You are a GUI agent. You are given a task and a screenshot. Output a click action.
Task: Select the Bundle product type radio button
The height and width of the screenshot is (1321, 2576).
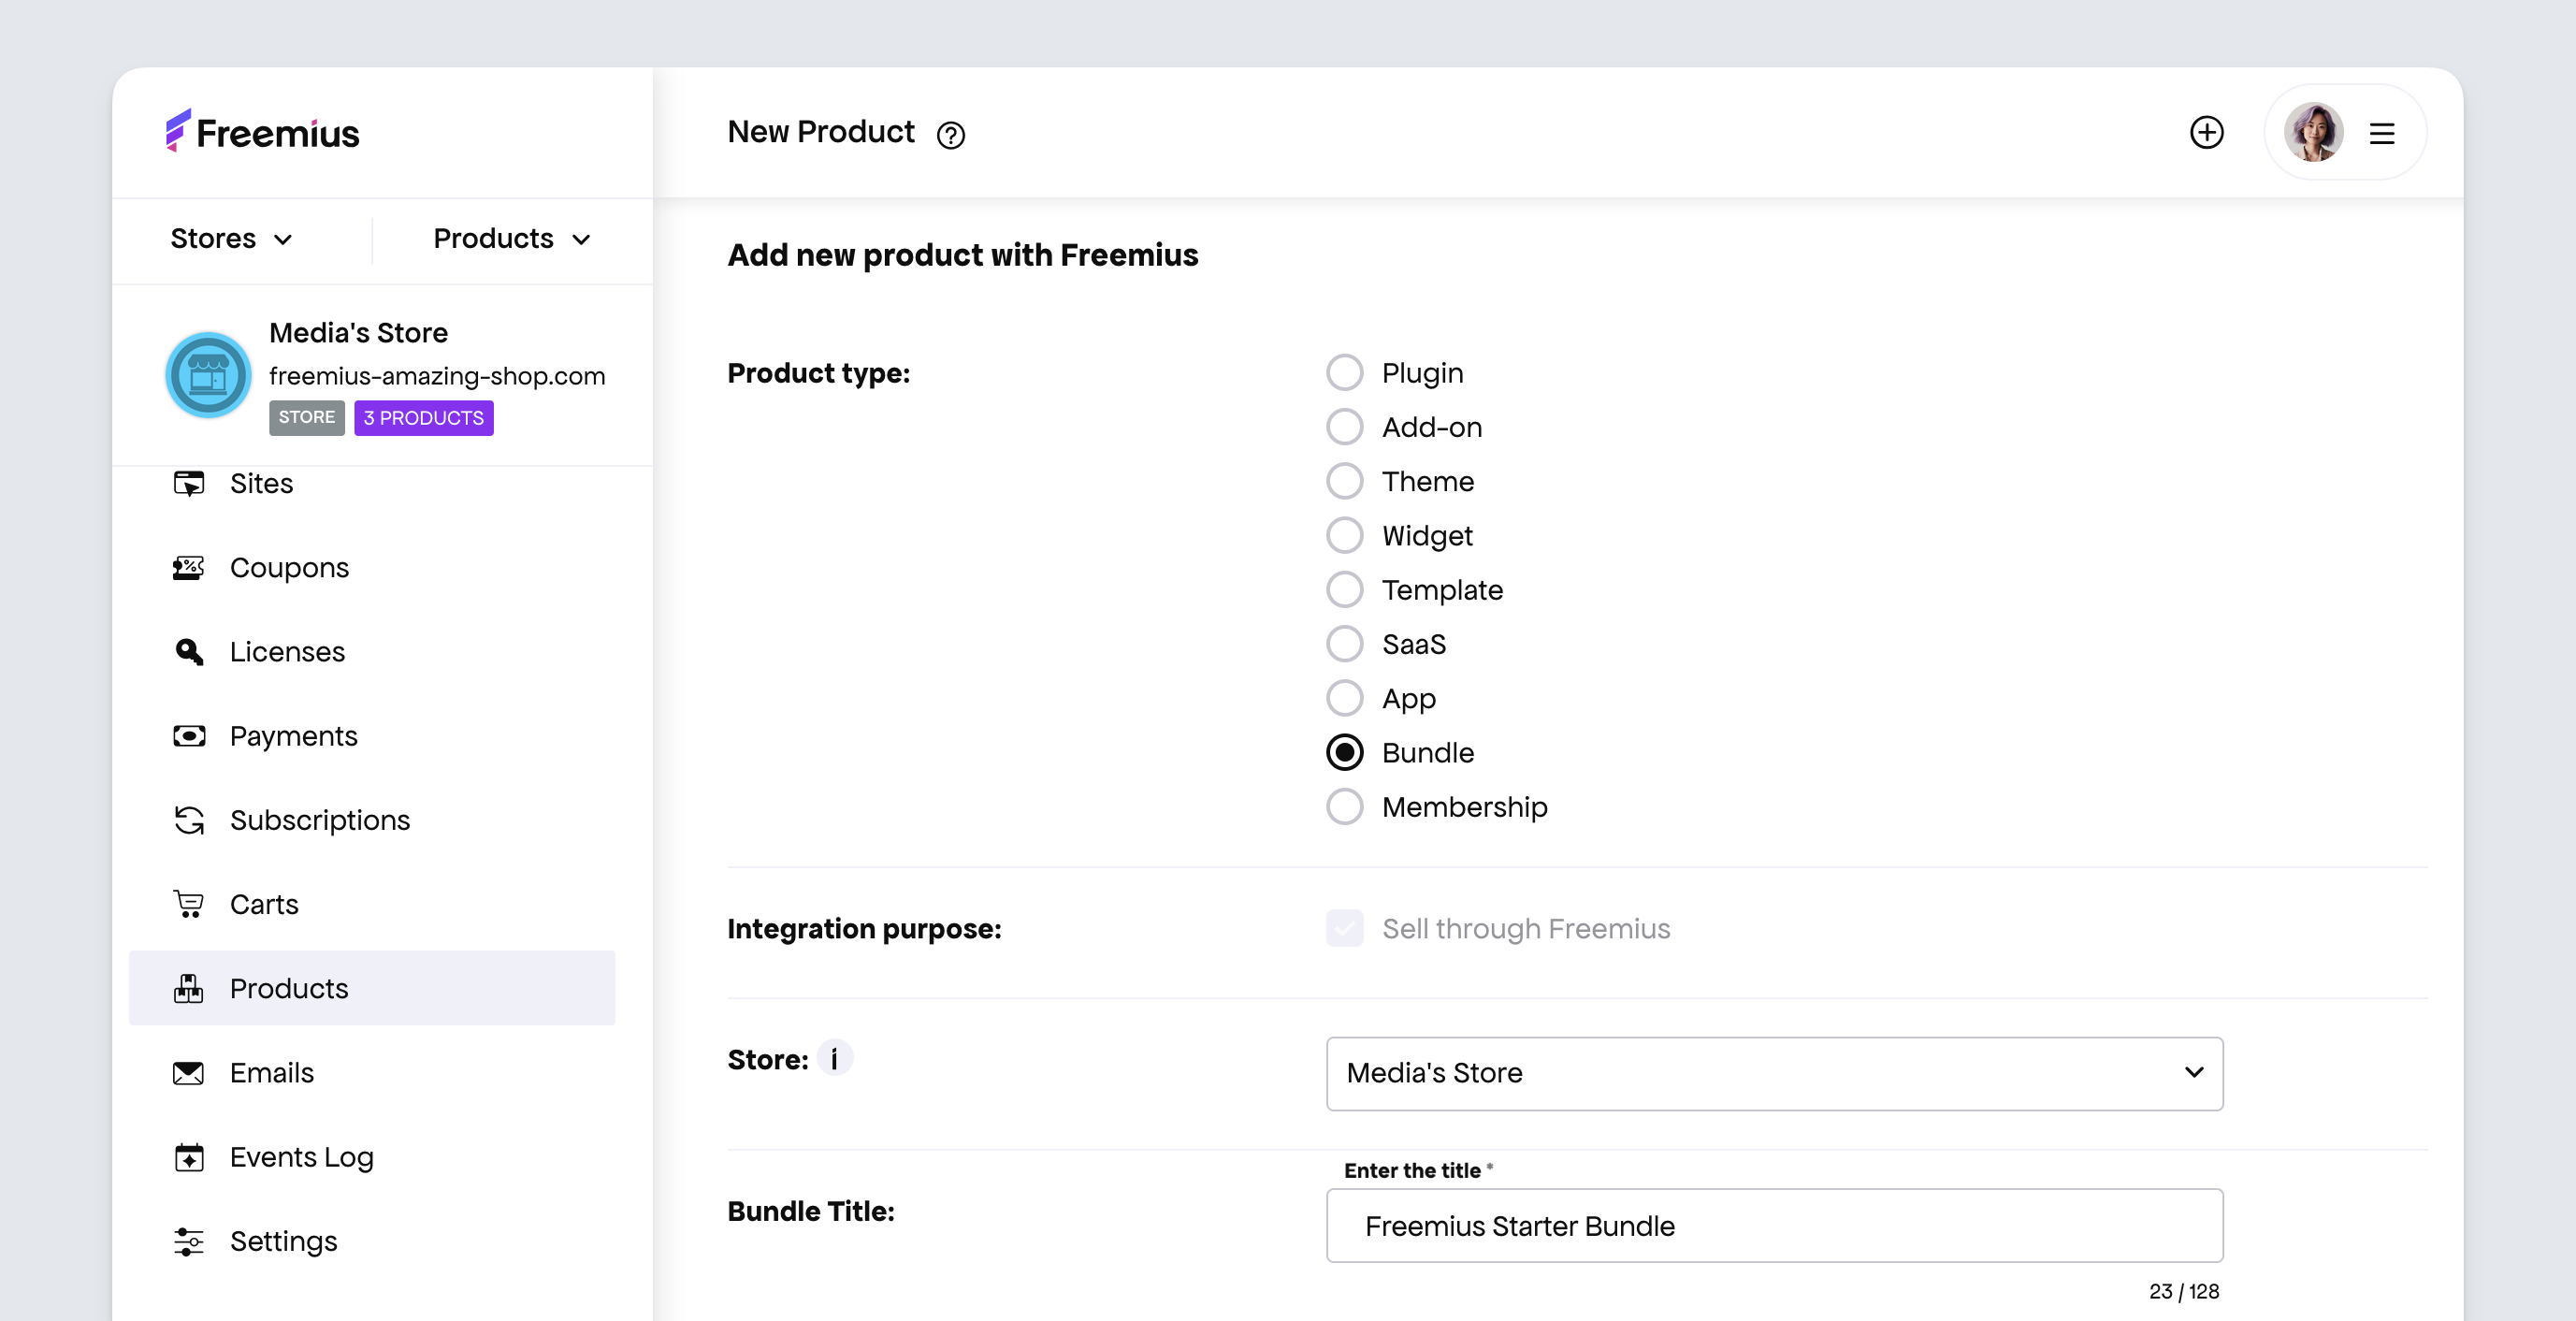[x=1343, y=751]
